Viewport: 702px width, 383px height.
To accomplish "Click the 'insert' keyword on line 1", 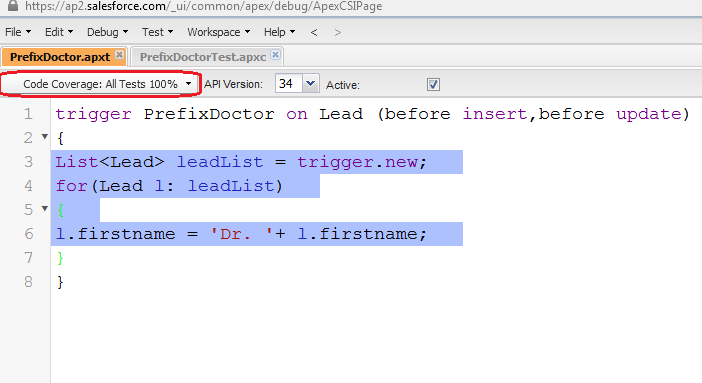I will pyautogui.click(x=495, y=114).
